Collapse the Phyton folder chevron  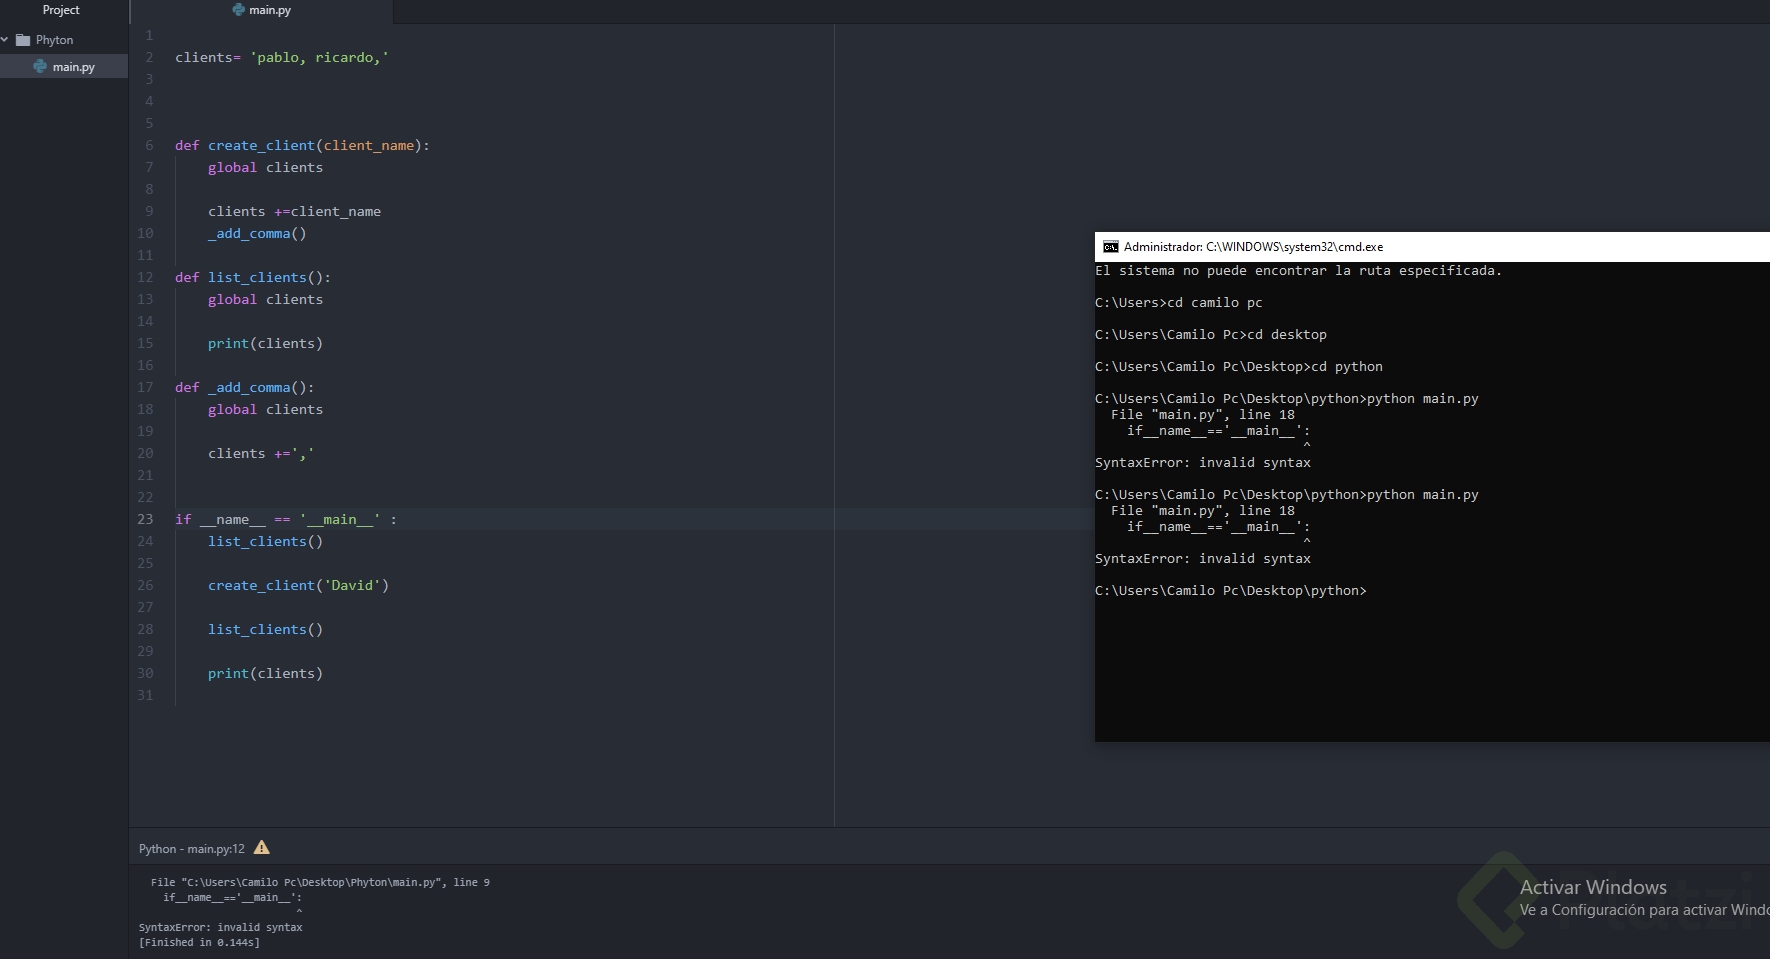click(6, 40)
